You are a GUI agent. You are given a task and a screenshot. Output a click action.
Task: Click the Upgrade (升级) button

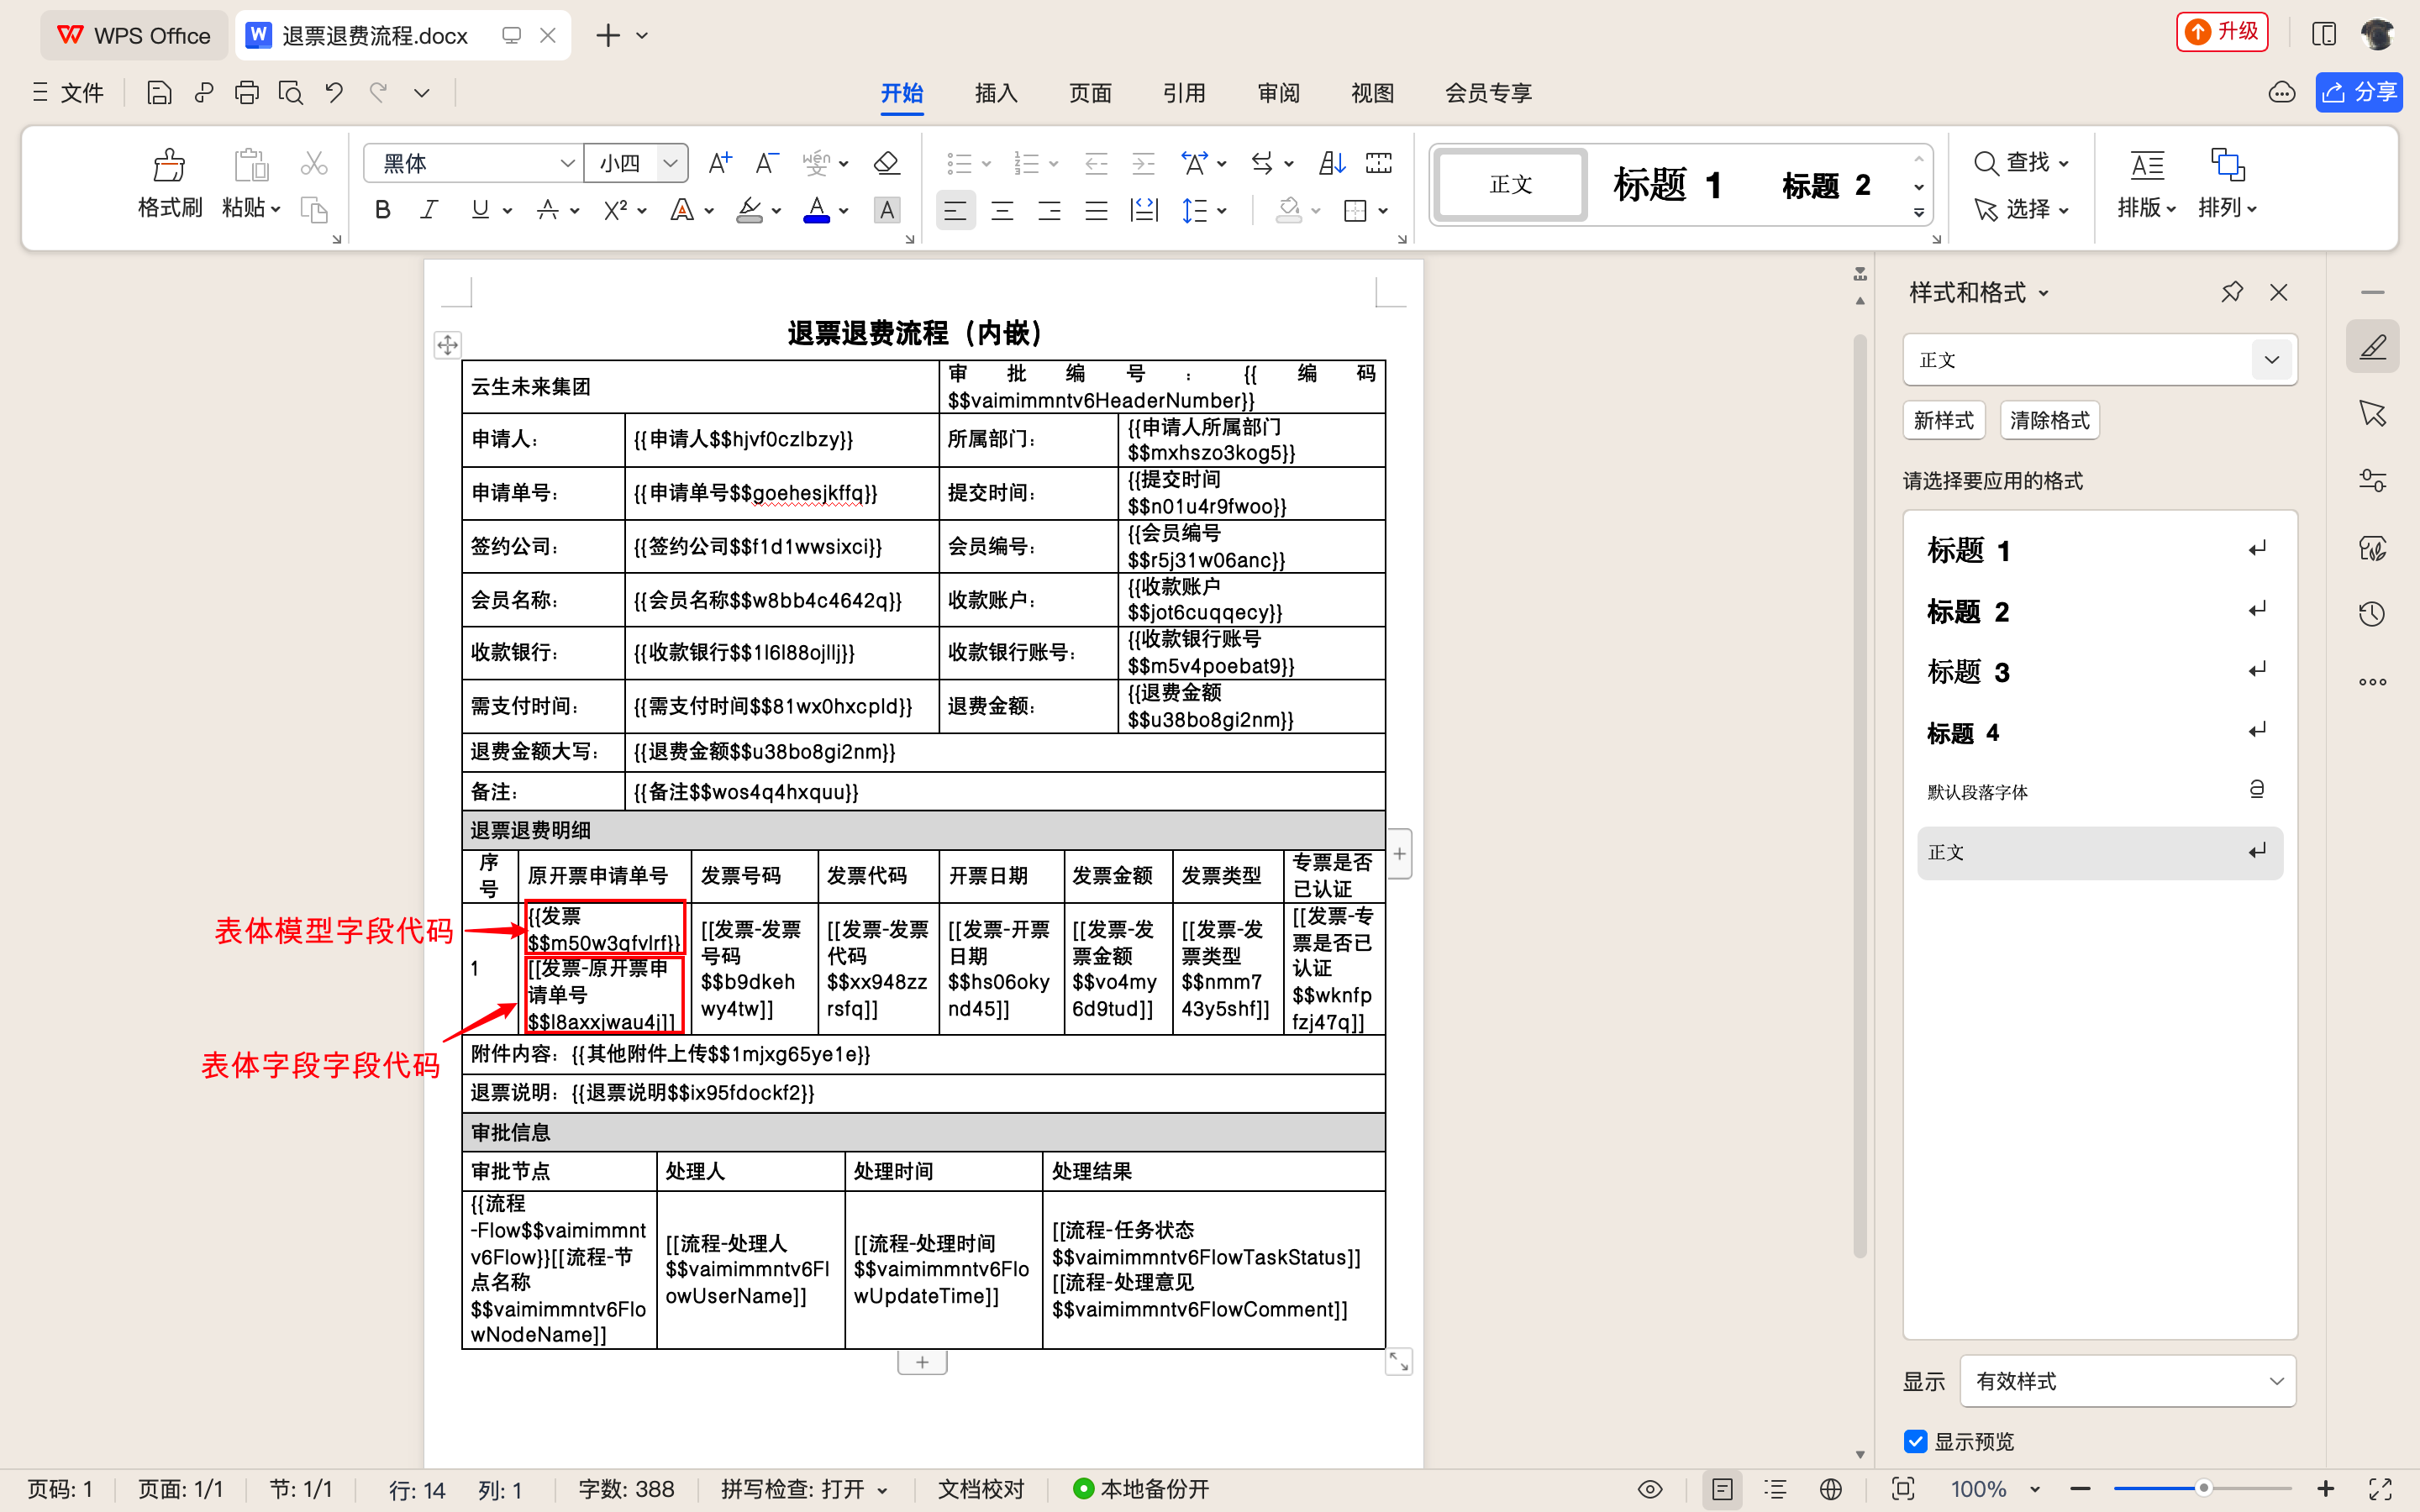(x=2222, y=31)
